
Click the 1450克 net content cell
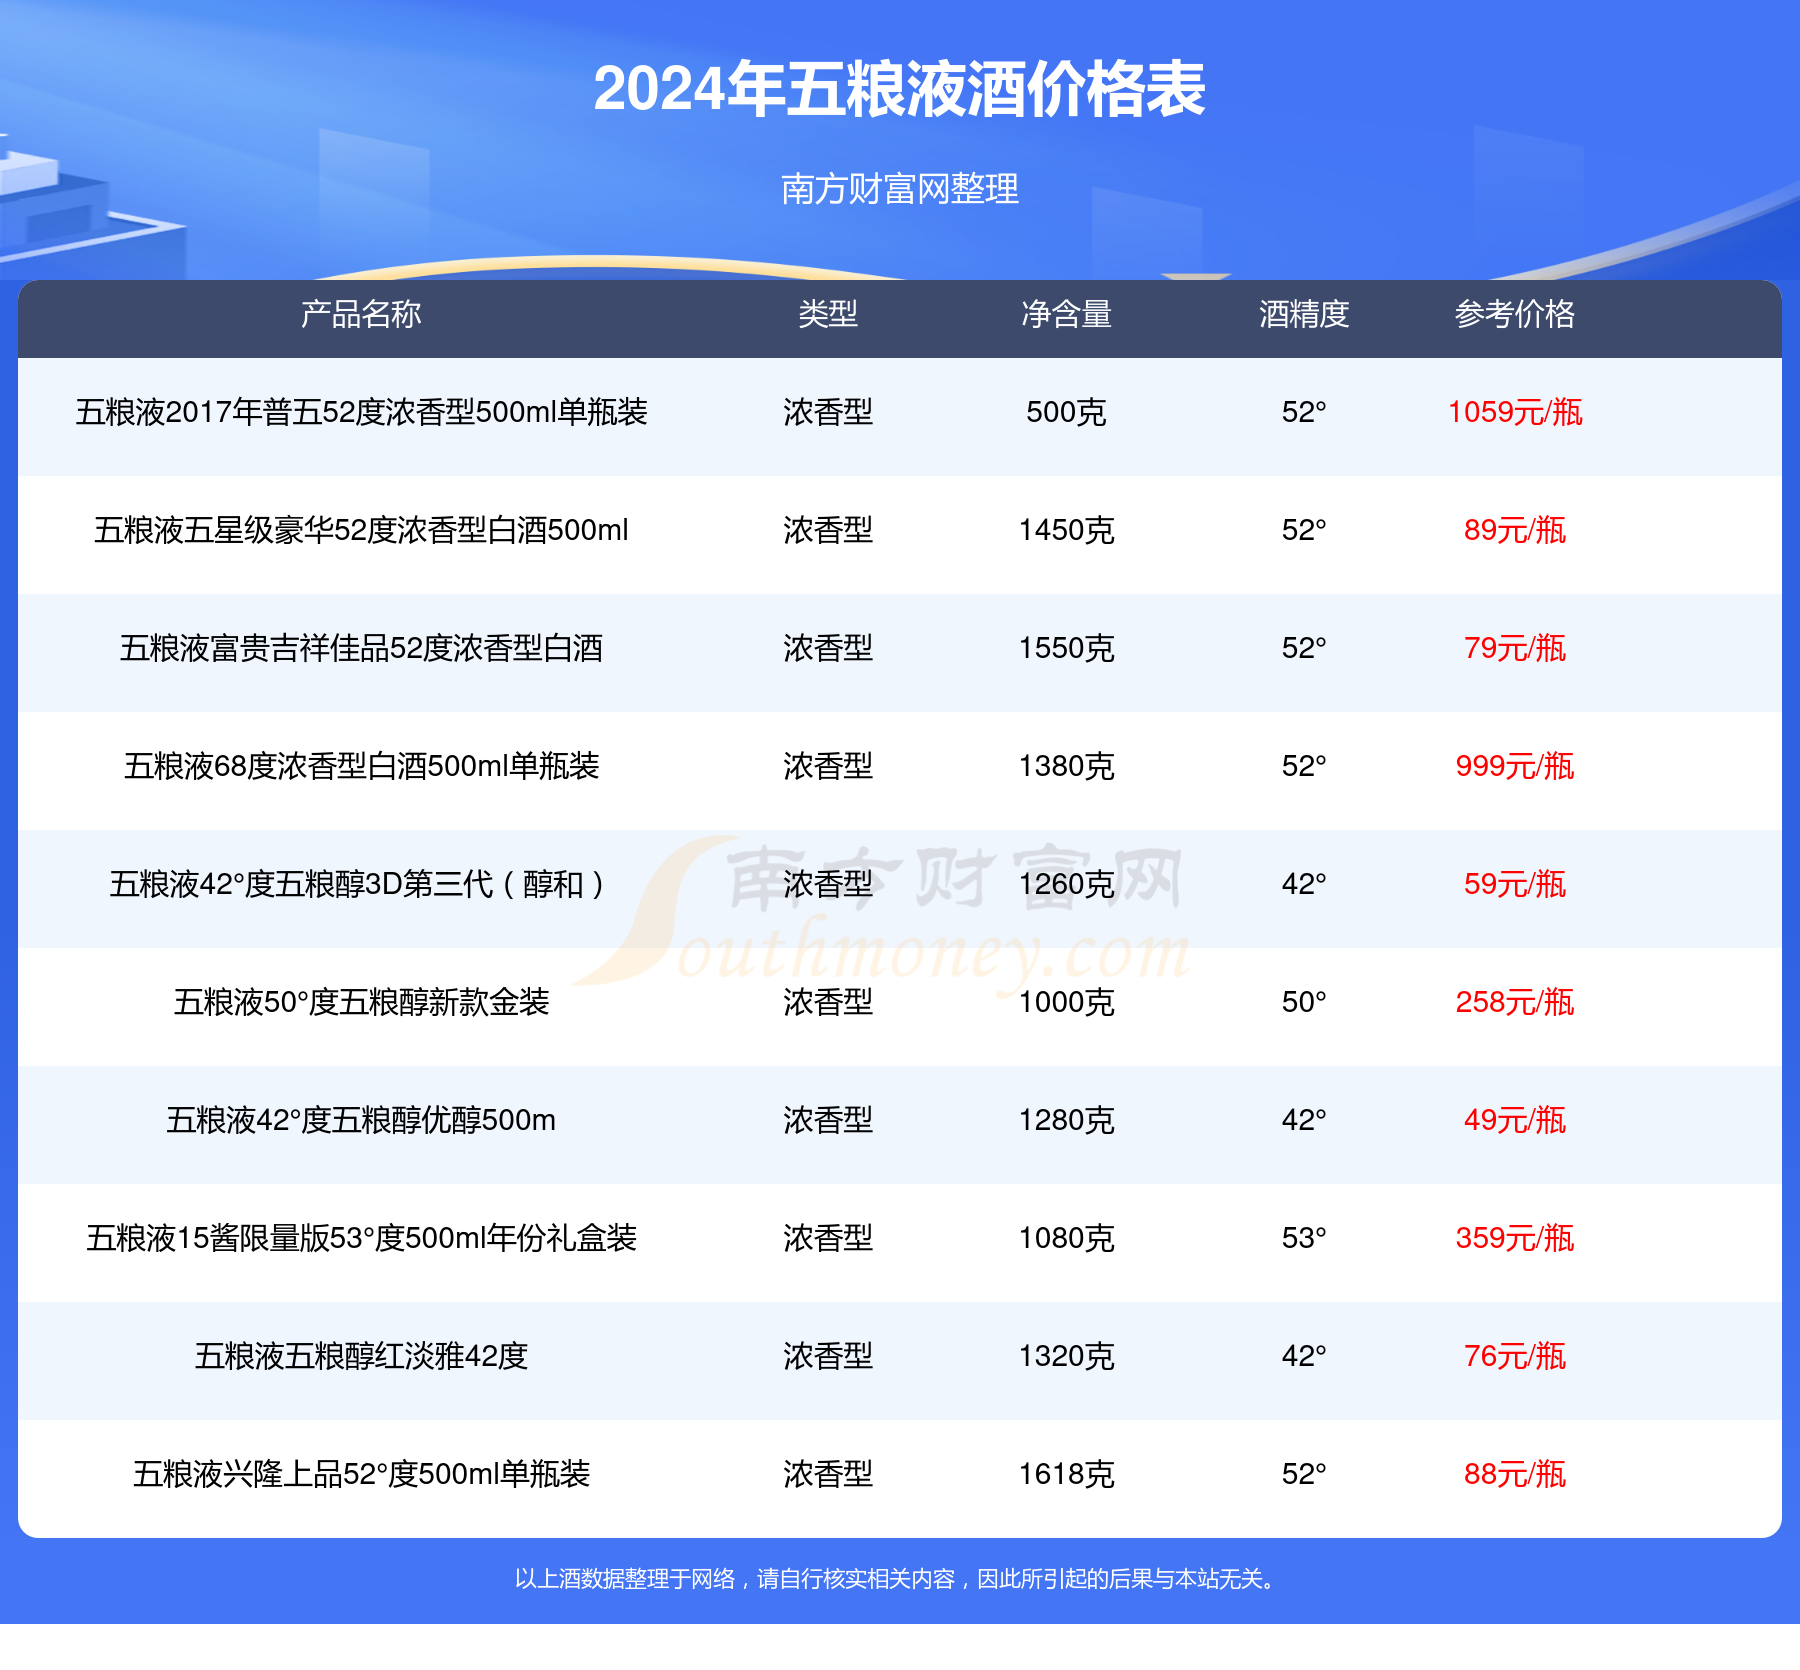pos(1066,530)
